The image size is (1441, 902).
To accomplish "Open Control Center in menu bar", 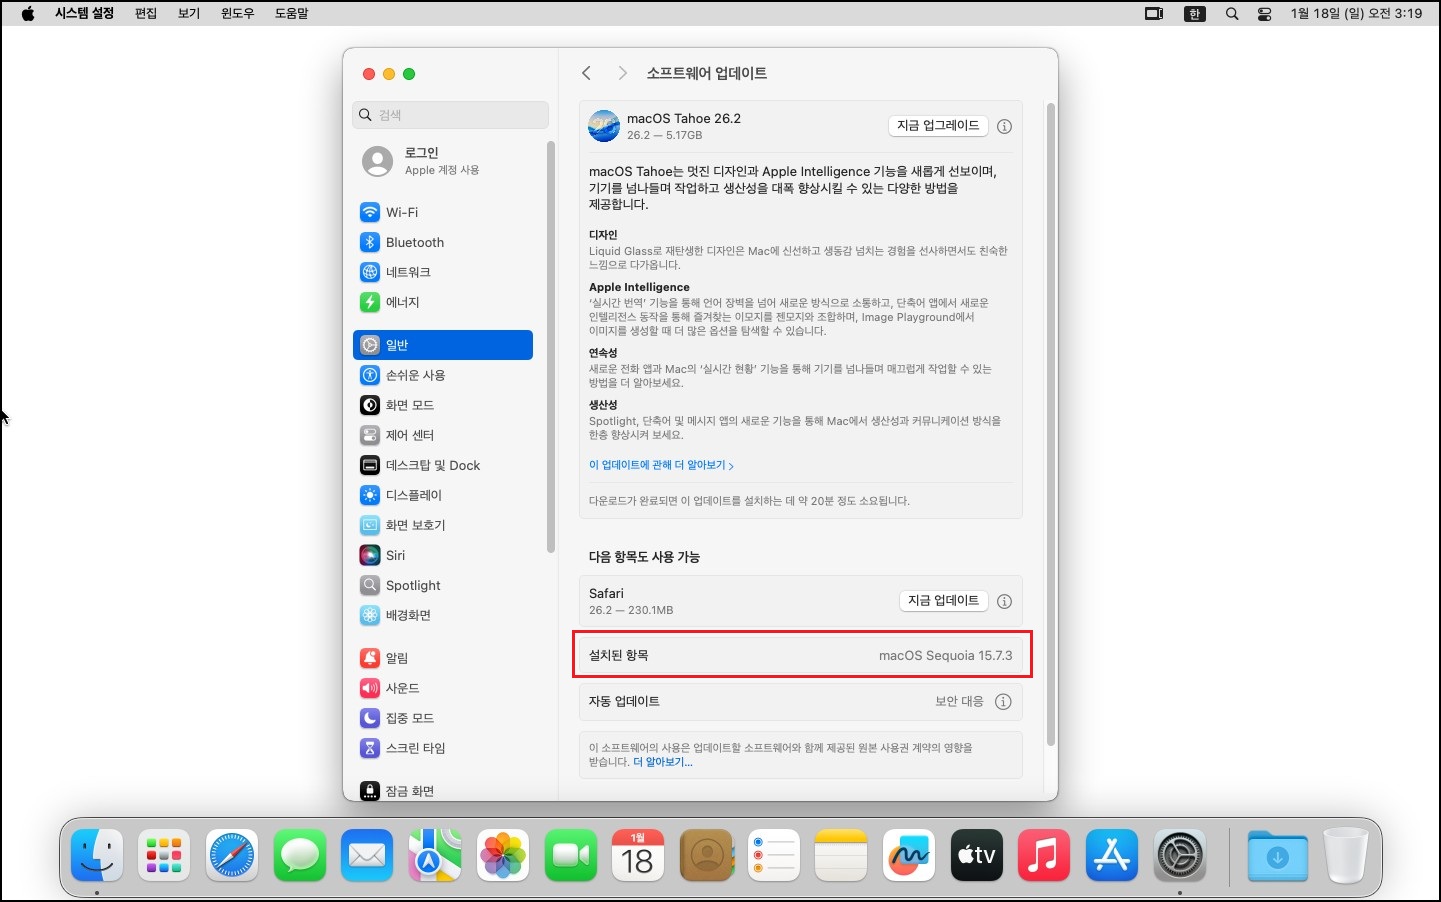I will point(1264,14).
